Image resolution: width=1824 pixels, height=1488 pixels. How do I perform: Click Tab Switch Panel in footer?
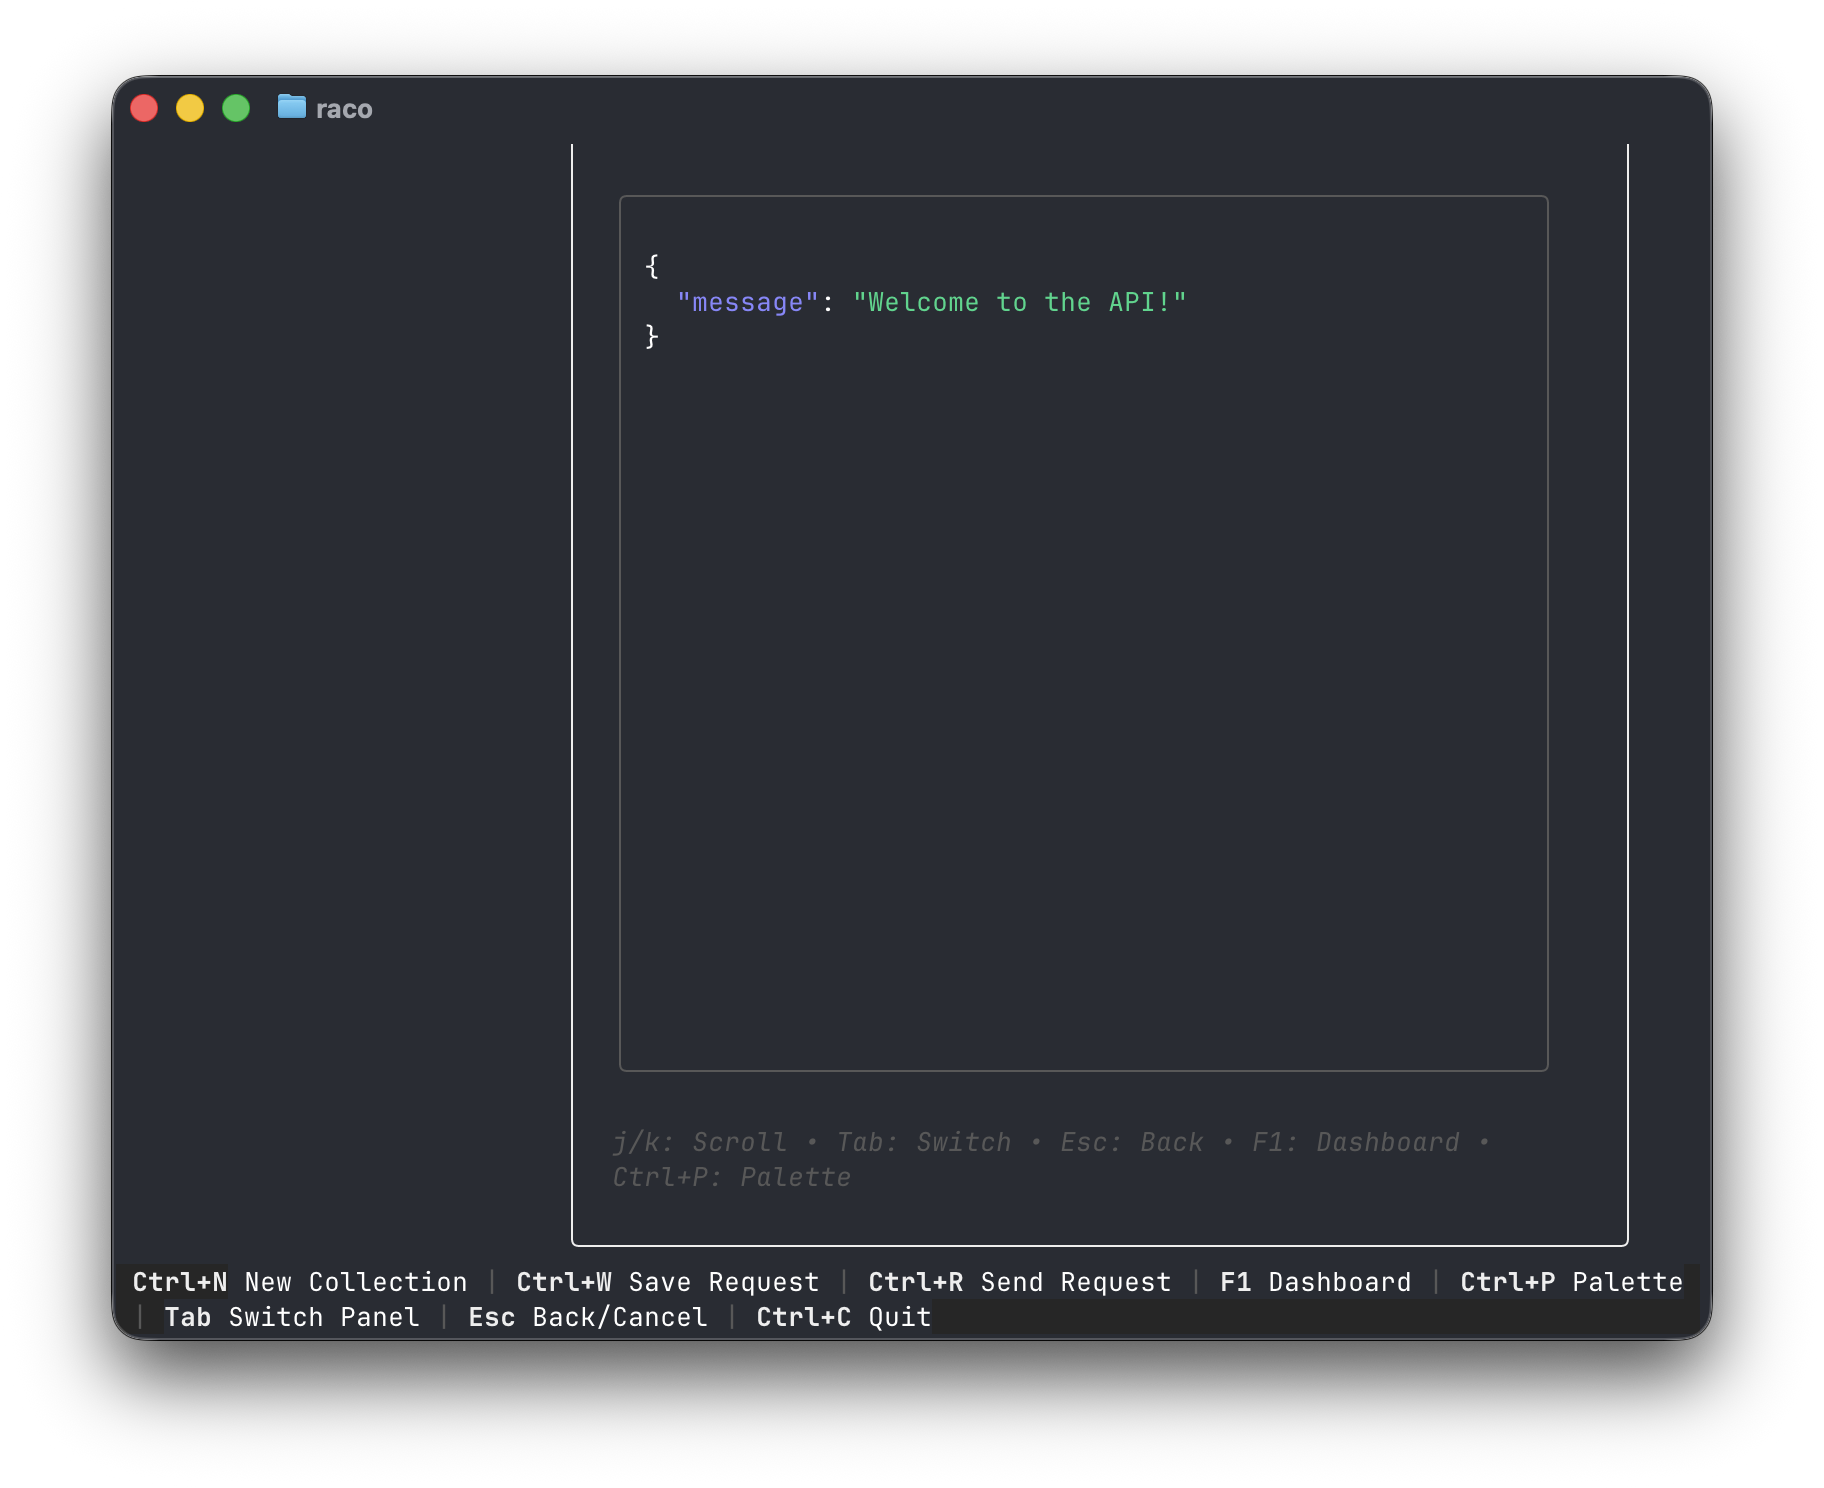tap(292, 1317)
